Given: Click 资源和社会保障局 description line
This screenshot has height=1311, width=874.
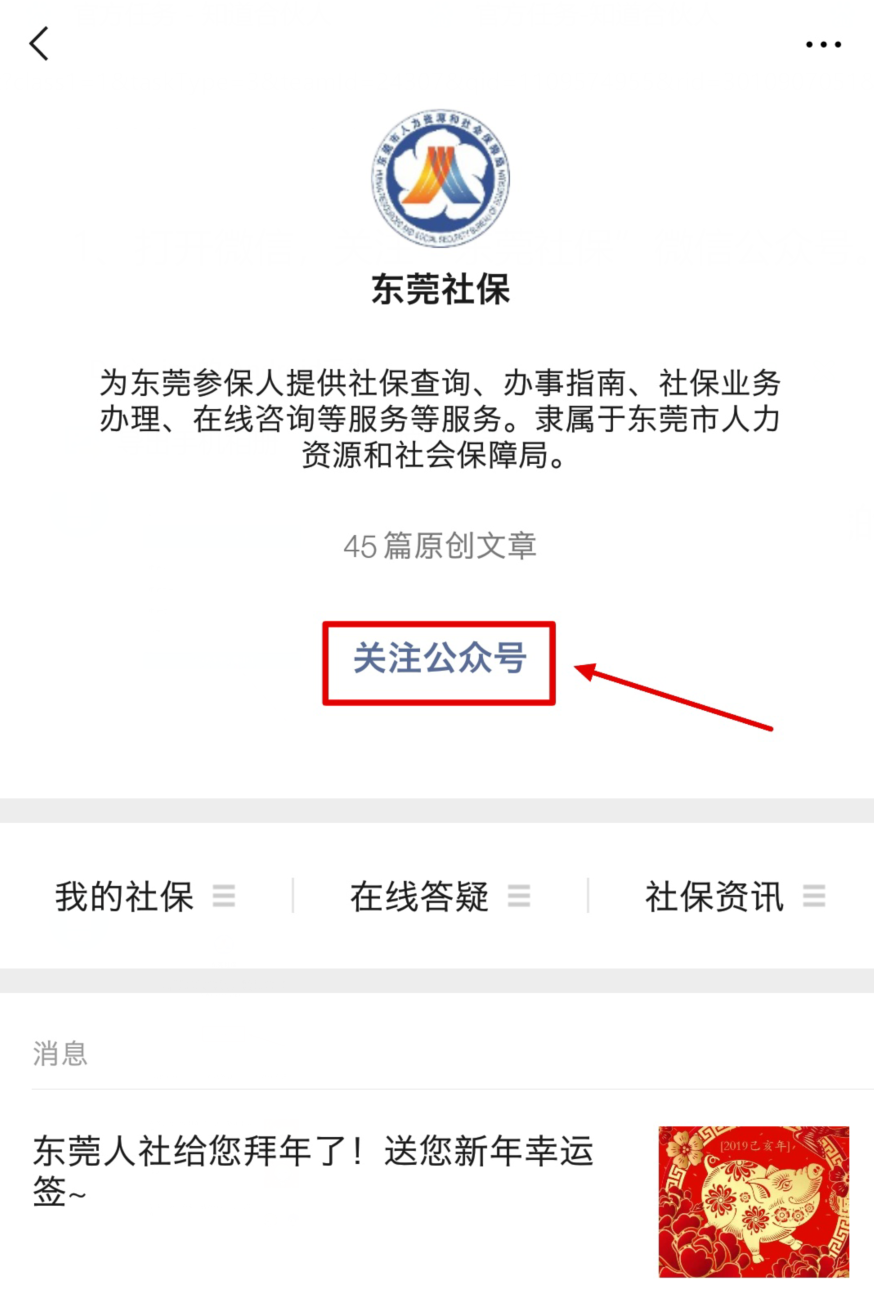Looking at the screenshot, I should pyautogui.click(x=440, y=457).
